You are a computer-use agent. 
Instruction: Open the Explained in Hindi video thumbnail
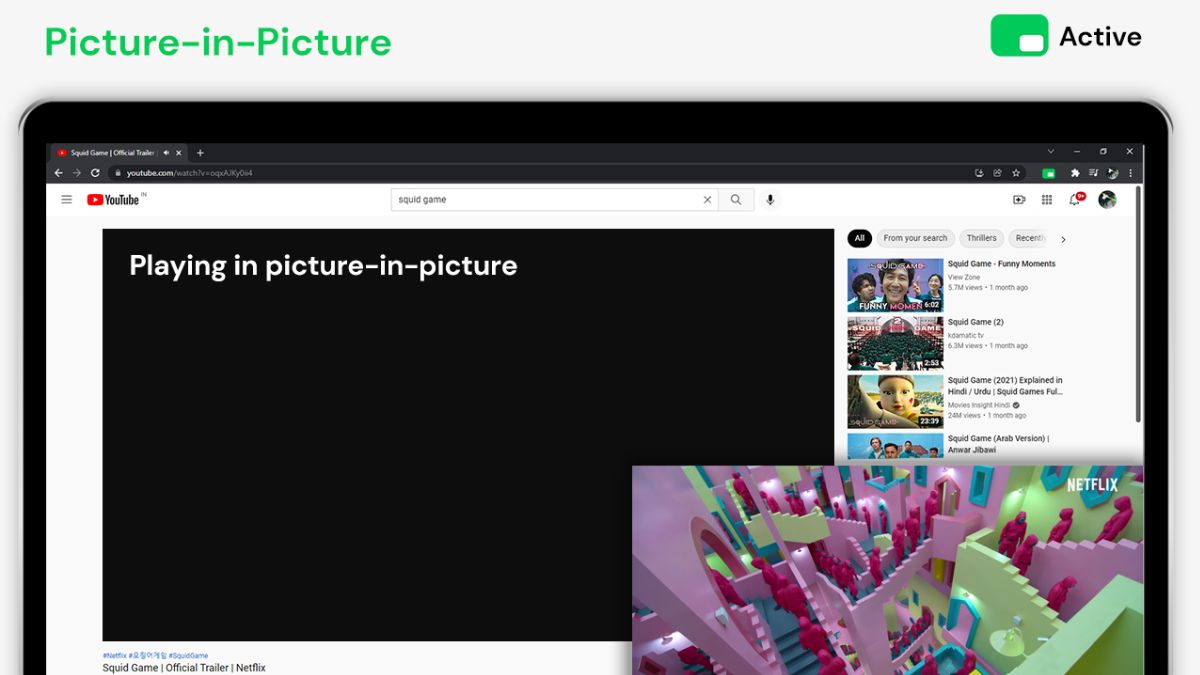click(x=895, y=401)
